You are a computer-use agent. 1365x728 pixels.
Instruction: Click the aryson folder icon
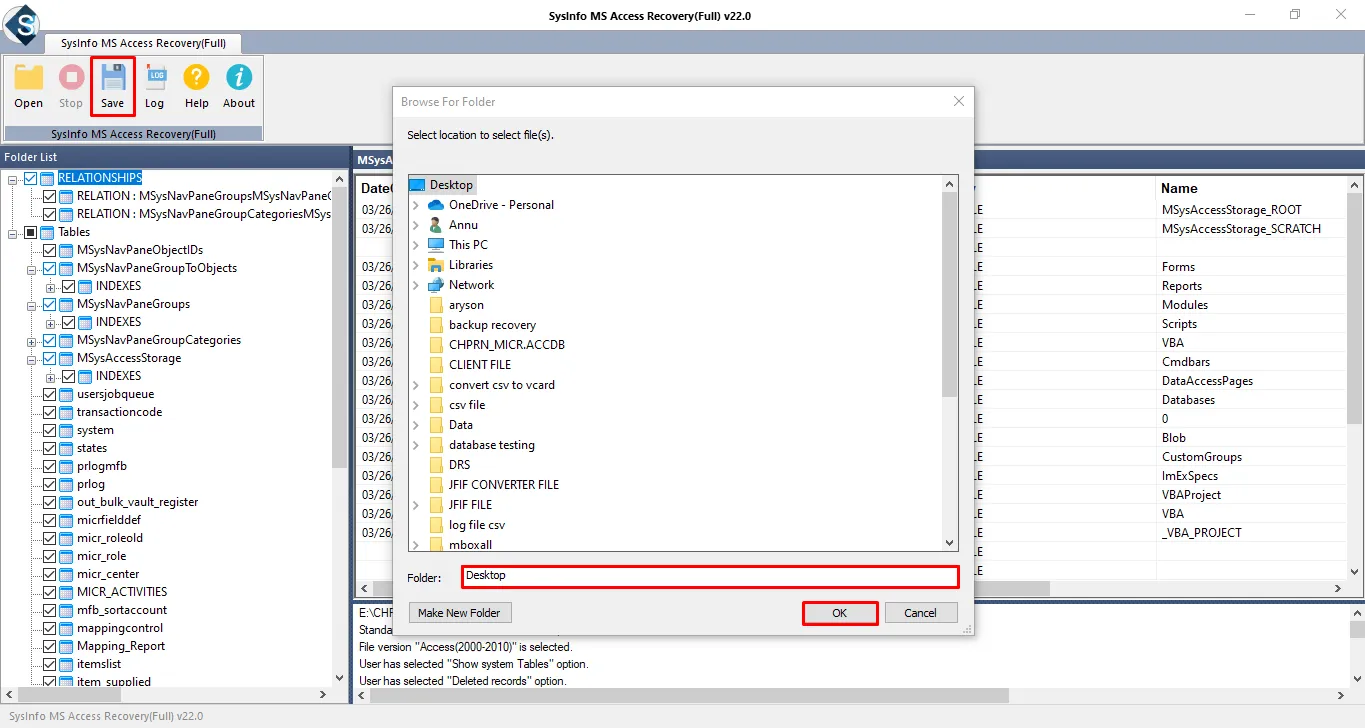point(435,305)
